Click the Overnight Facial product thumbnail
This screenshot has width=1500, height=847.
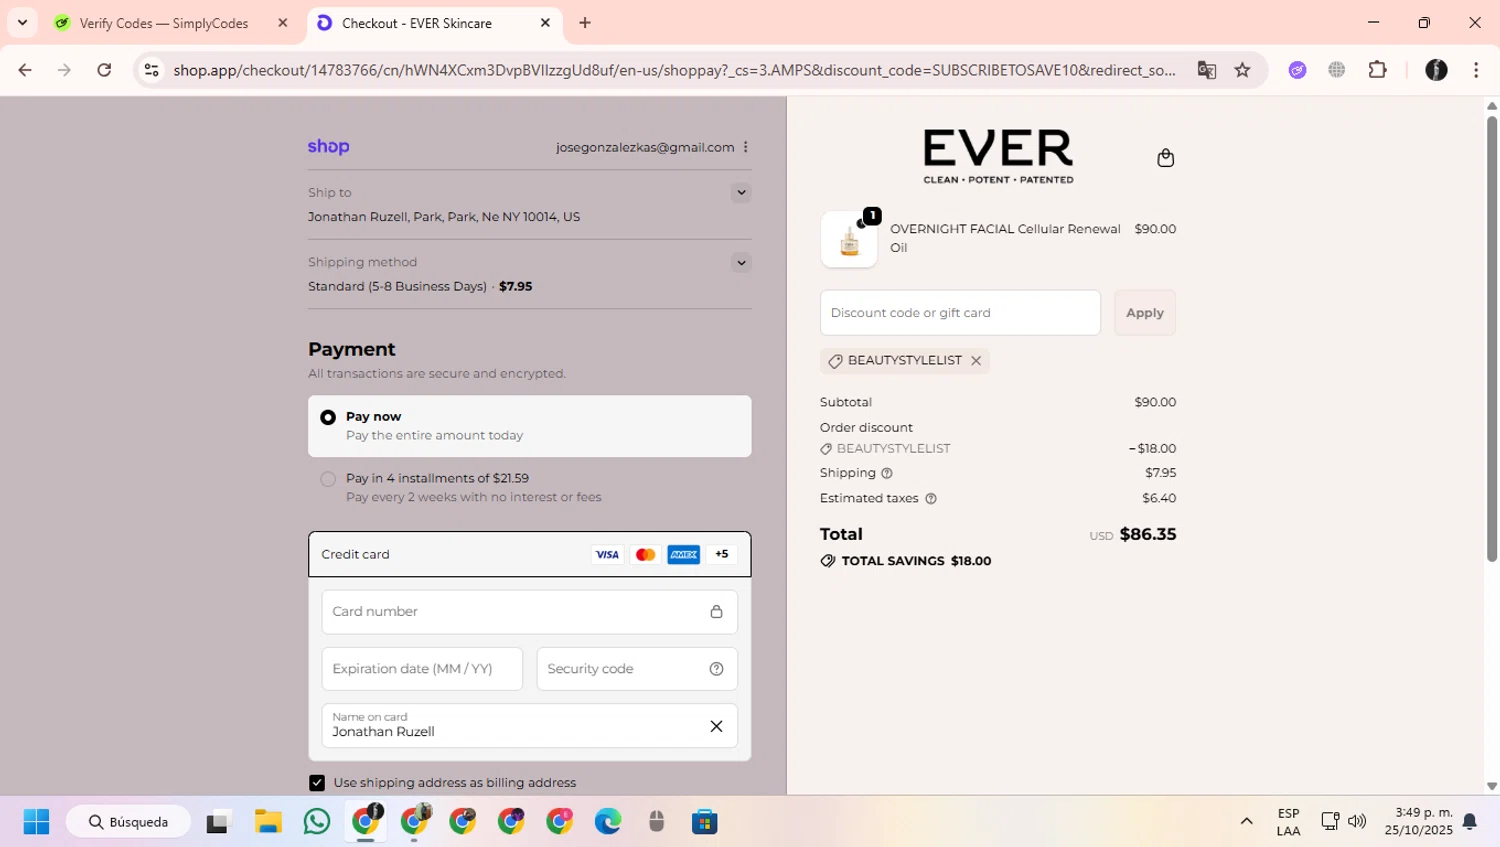[x=849, y=239]
